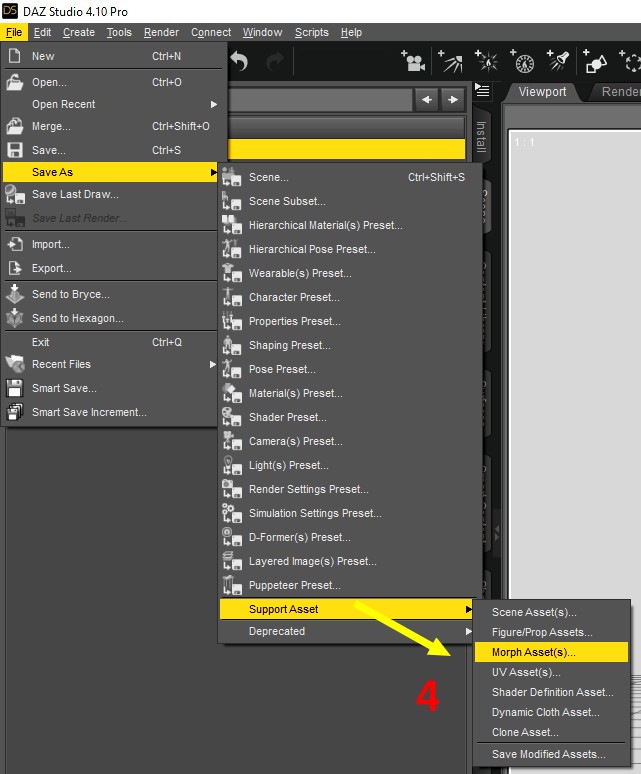Open the Connect menu

click(211, 33)
